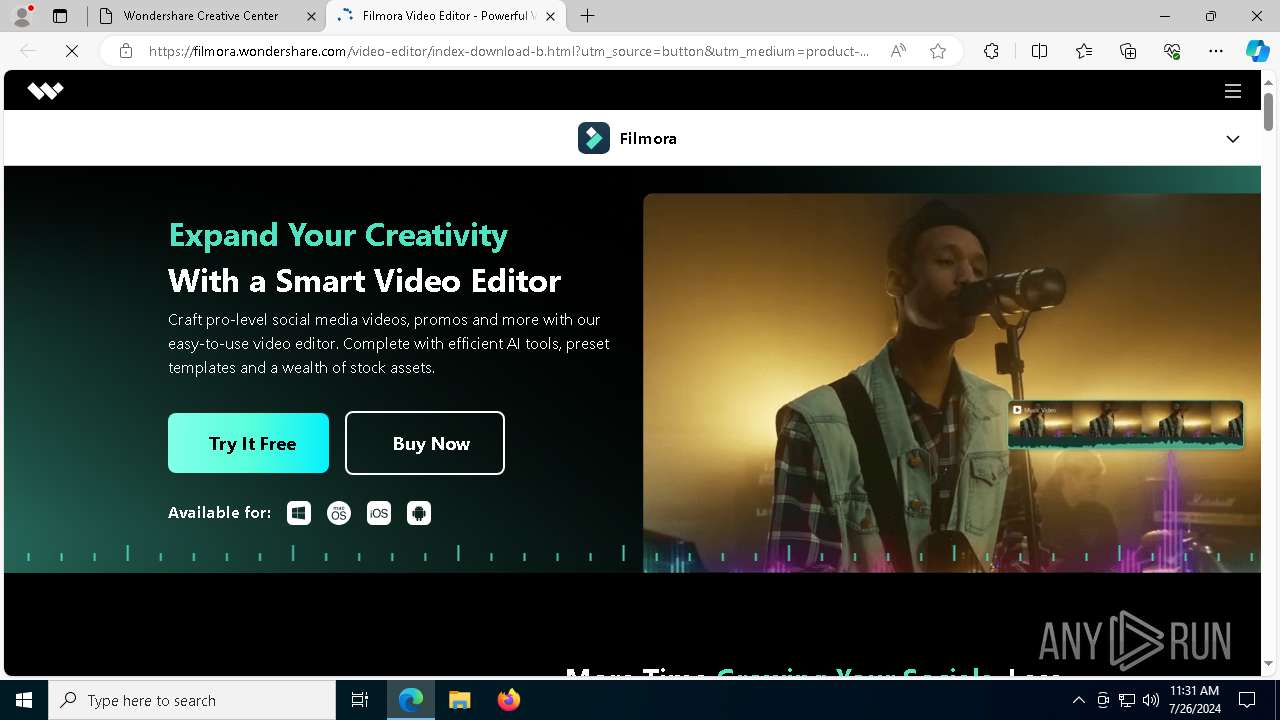1280x720 pixels.
Task: Open Task View on taskbar
Action: point(360,700)
